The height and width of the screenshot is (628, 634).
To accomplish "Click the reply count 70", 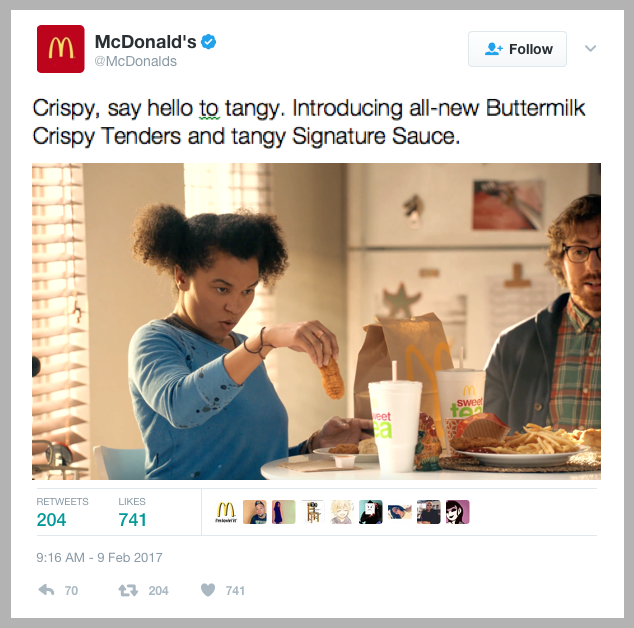I will pos(71,591).
